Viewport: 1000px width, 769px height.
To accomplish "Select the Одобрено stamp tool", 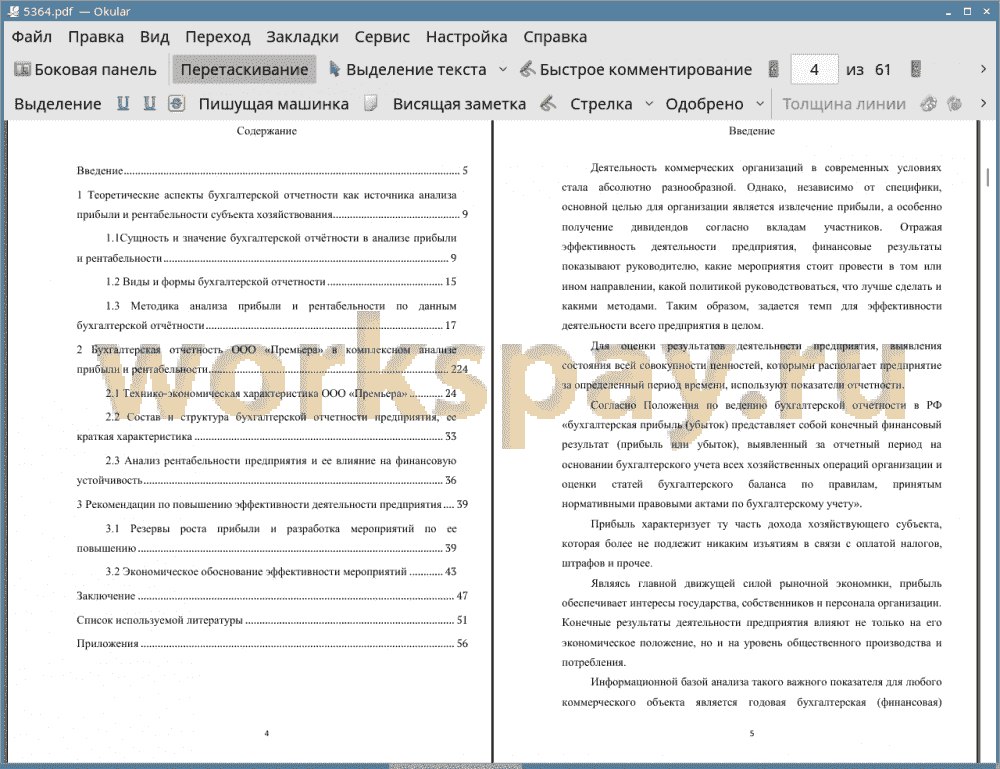I will click(x=704, y=104).
